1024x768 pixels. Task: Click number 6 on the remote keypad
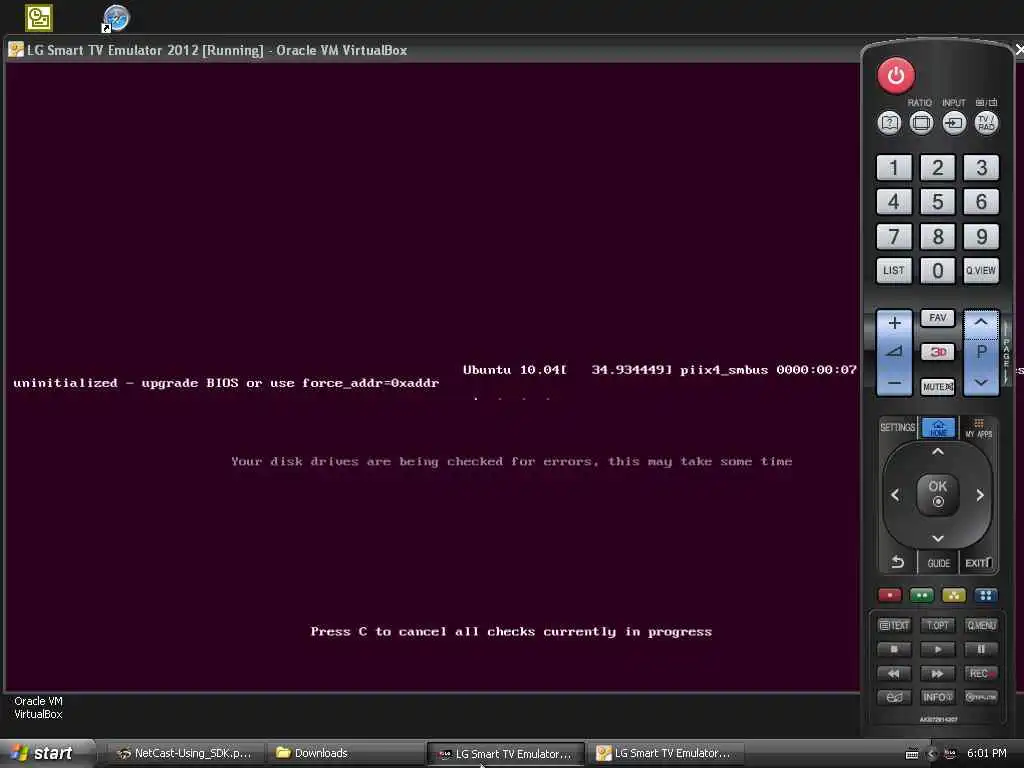pyautogui.click(x=981, y=202)
